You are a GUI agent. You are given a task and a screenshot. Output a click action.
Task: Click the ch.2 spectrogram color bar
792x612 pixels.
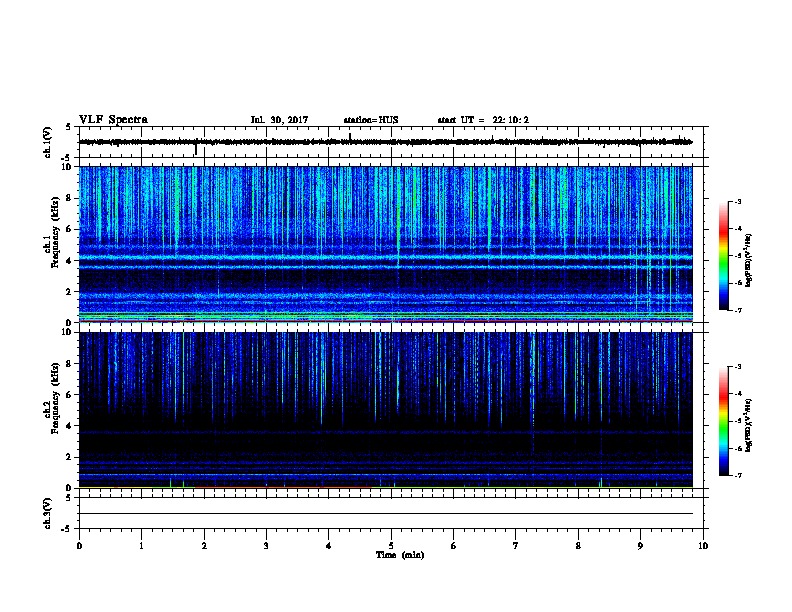point(723,421)
